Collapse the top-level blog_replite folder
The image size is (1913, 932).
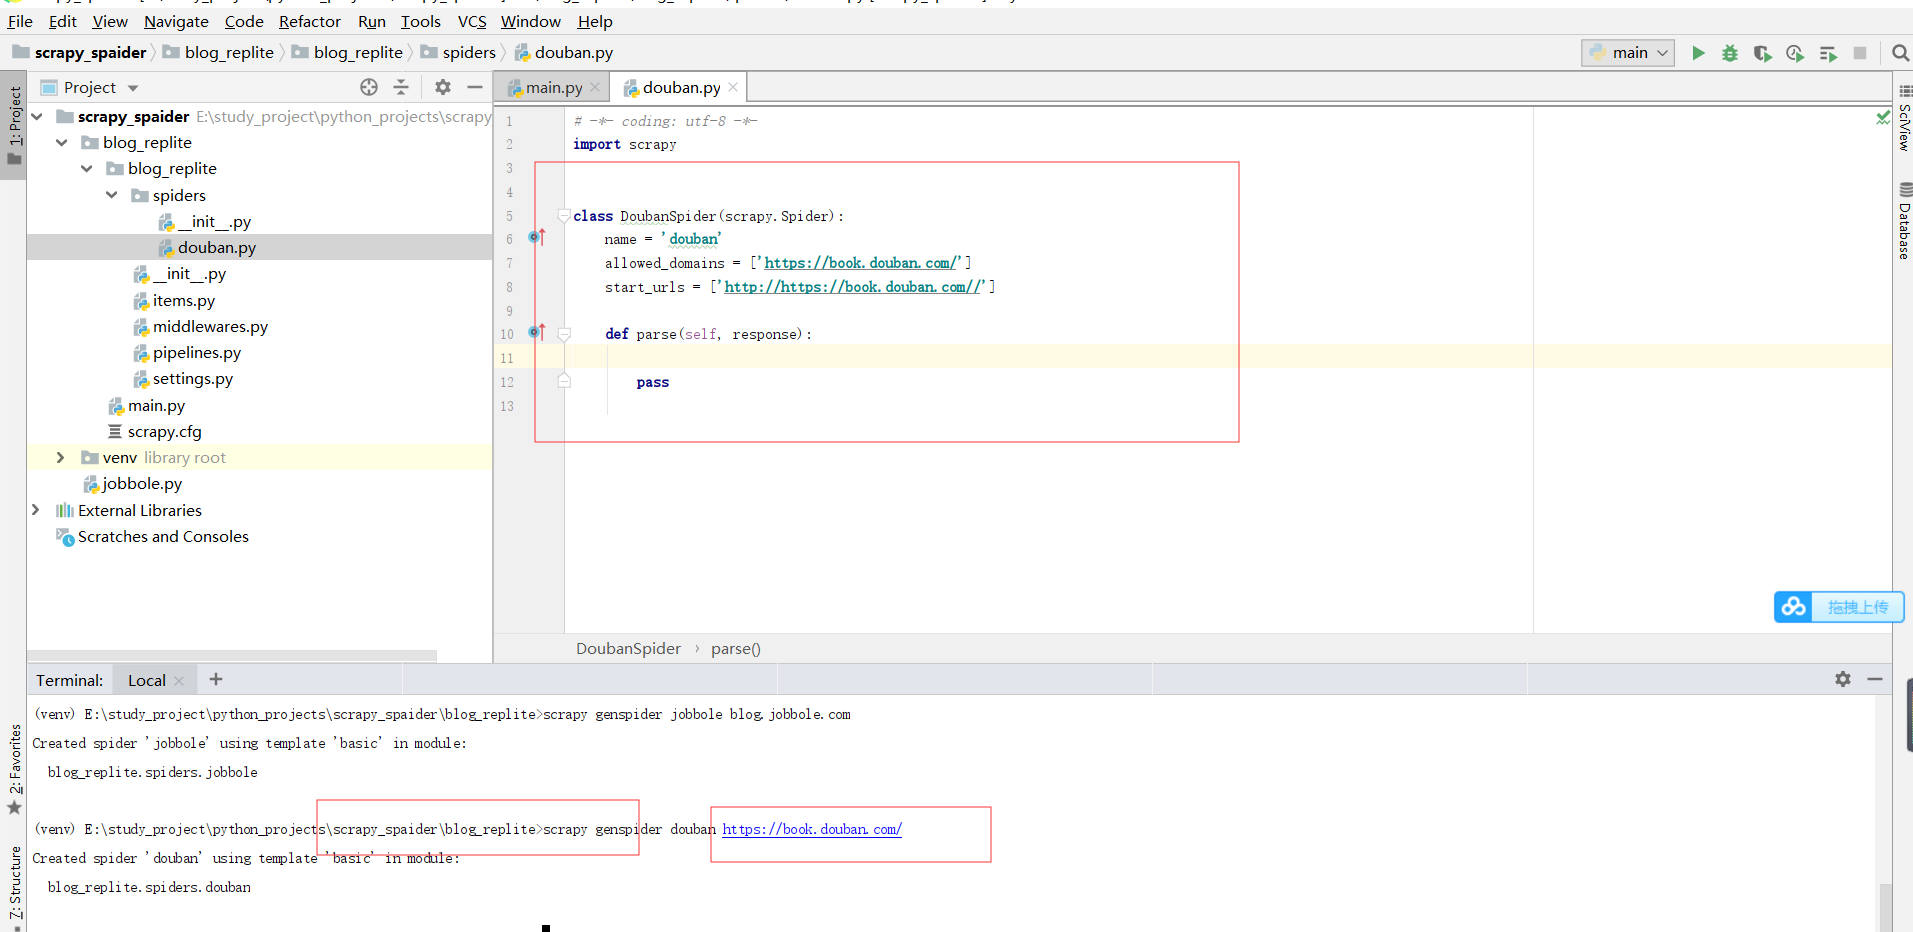(x=62, y=143)
